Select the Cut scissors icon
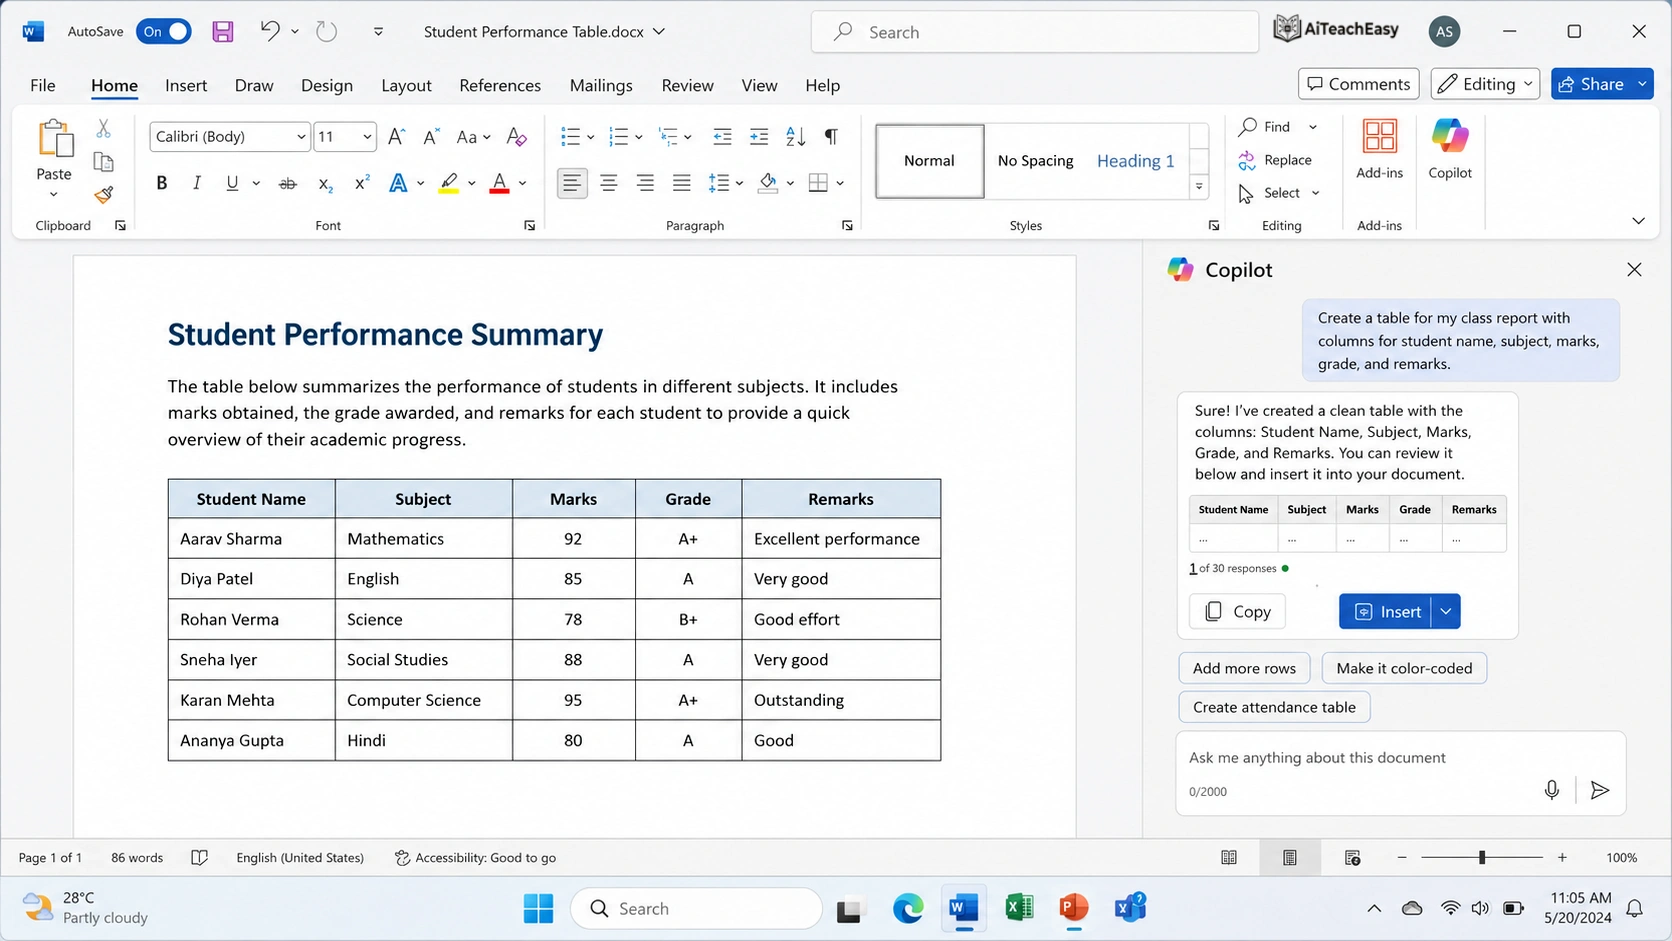This screenshot has height=941, width=1672. [x=103, y=129]
